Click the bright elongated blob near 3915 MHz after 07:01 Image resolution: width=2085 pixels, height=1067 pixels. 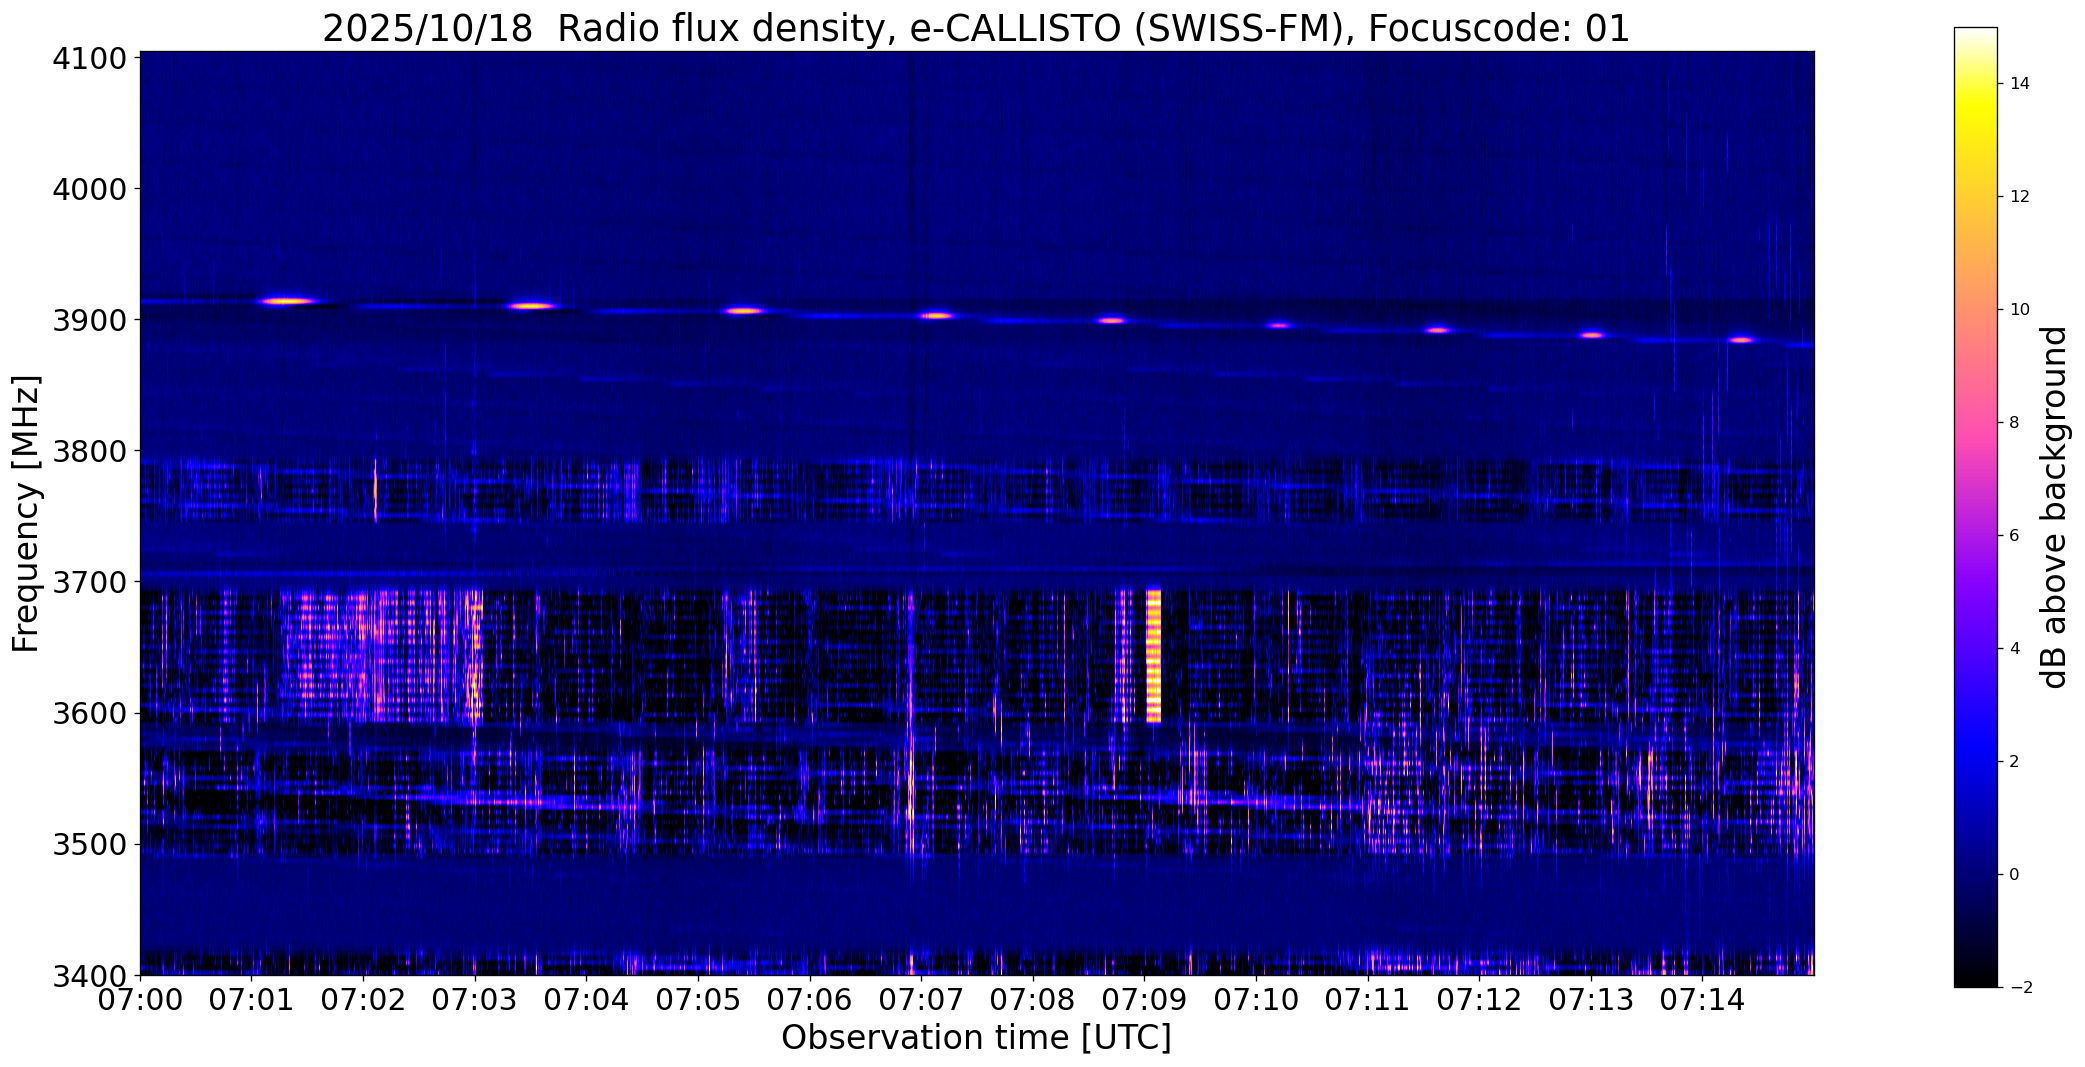click(287, 301)
